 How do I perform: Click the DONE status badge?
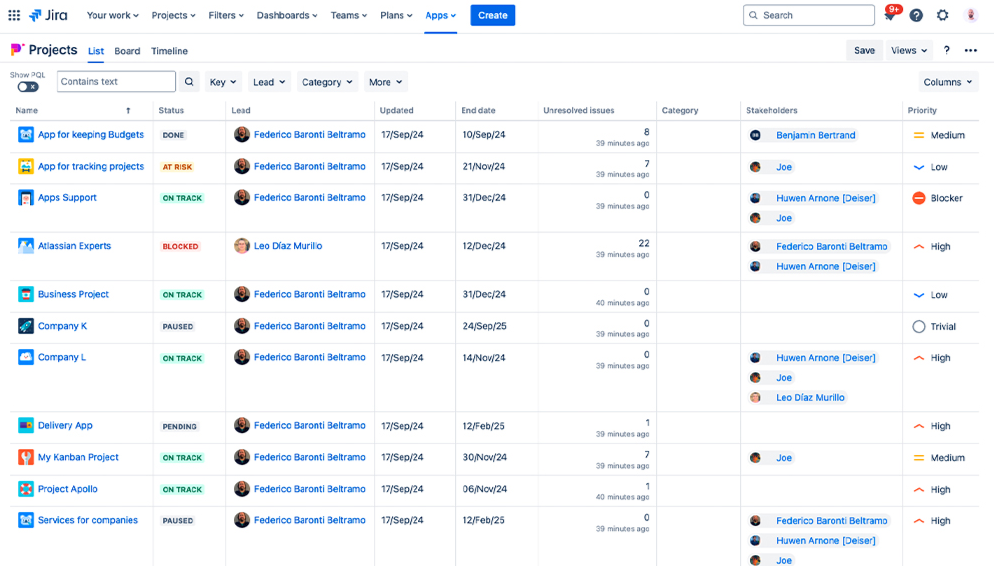click(173, 135)
